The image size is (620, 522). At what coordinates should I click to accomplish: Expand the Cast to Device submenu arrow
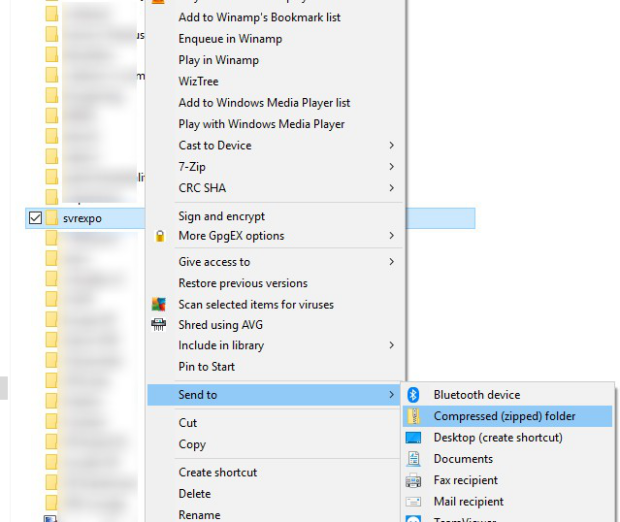coord(391,145)
